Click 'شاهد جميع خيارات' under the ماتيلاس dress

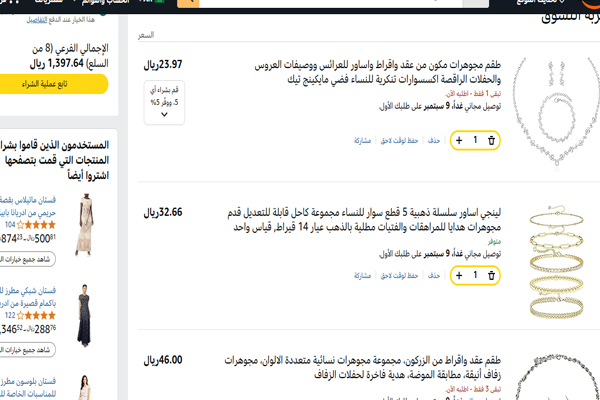pyautogui.click(x=28, y=259)
